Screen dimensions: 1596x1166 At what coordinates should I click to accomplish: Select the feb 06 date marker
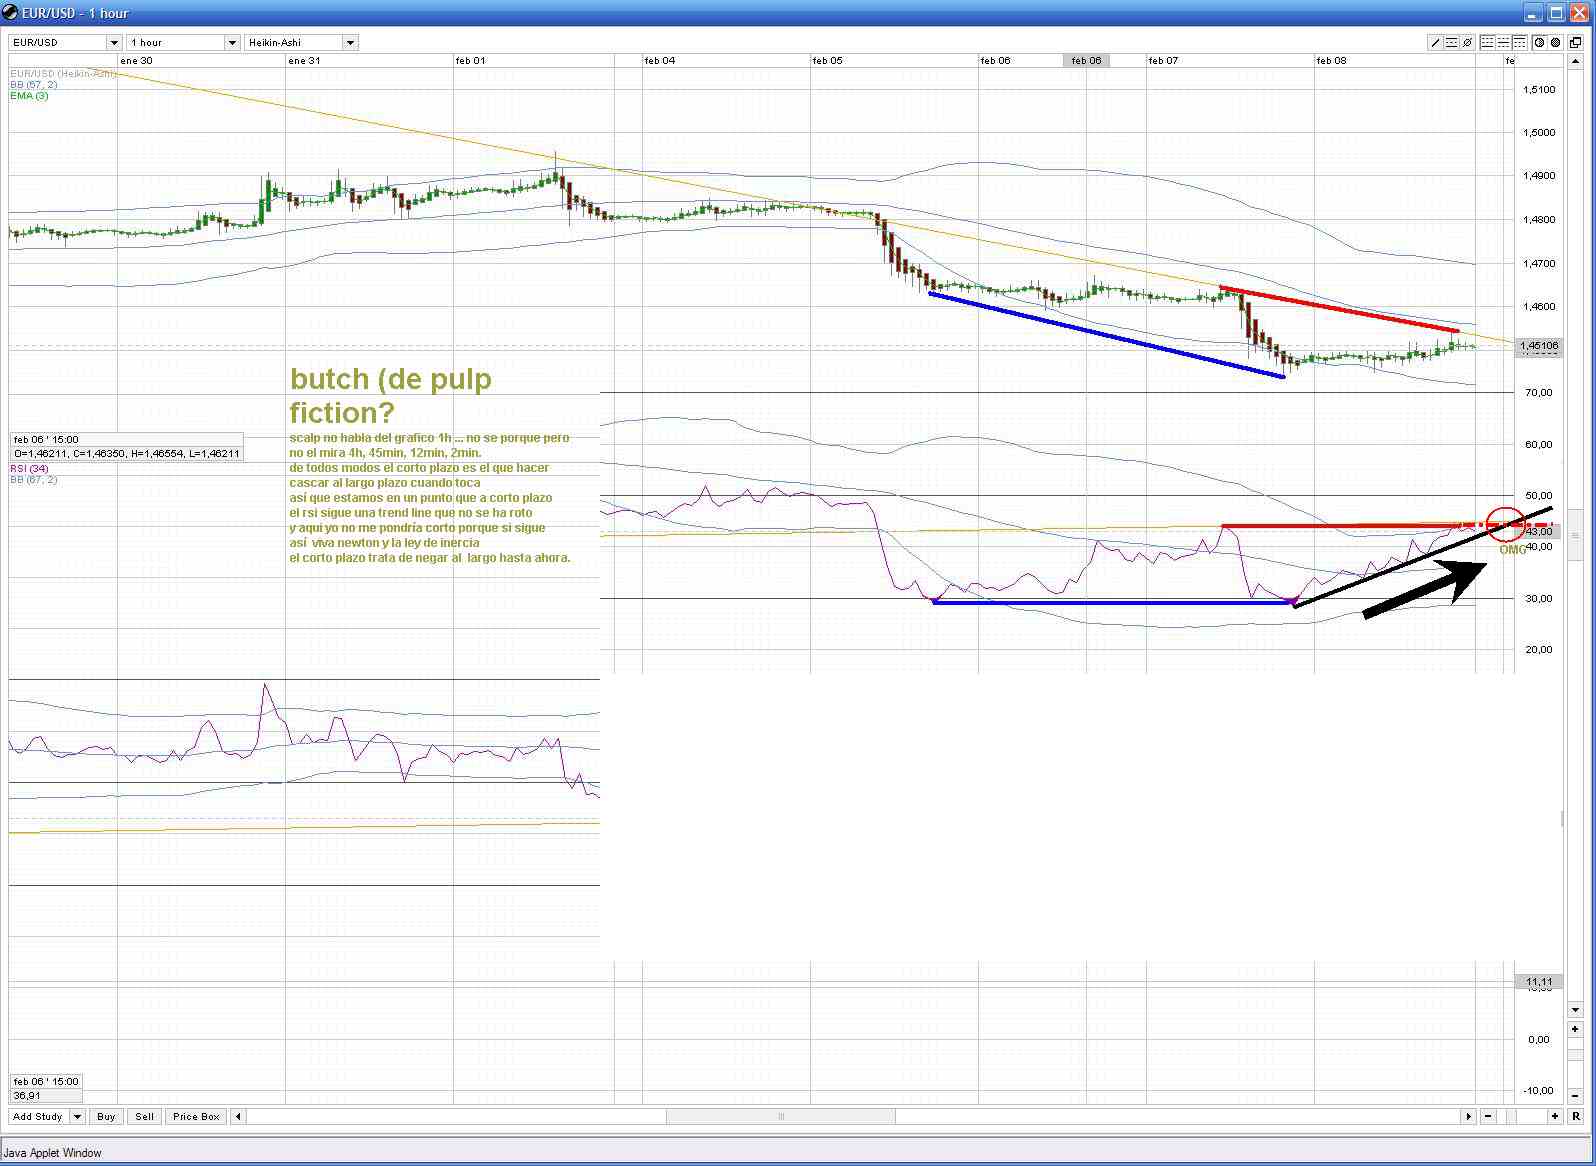tap(1086, 60)
